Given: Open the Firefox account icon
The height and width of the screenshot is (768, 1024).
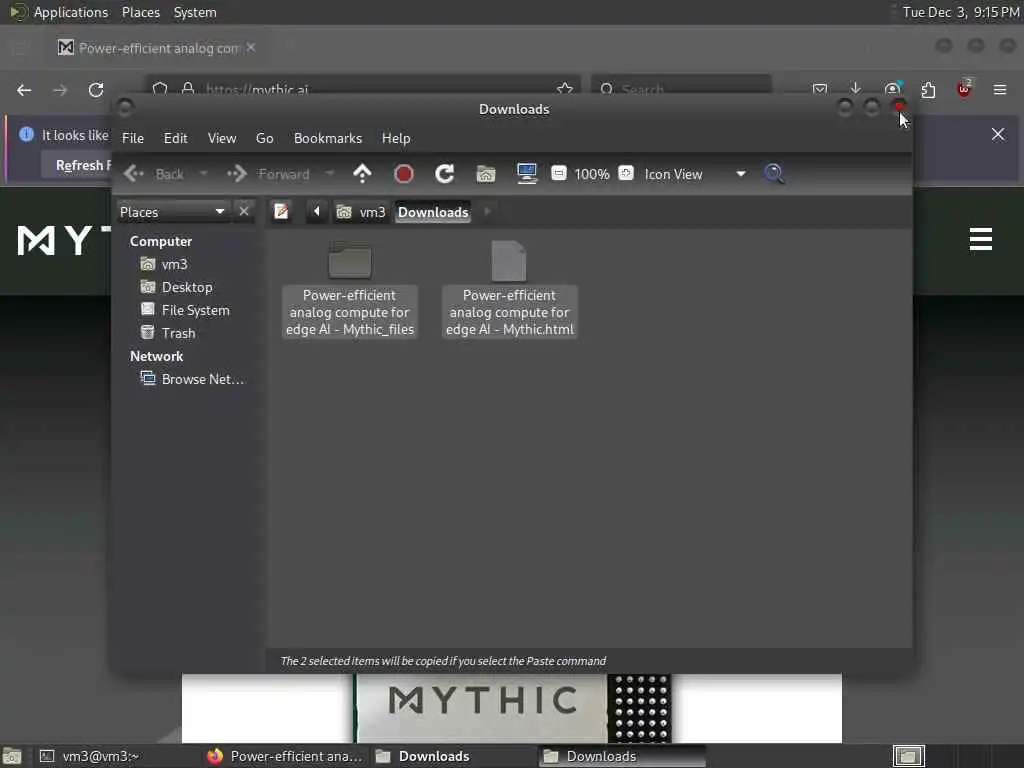Looking at the screenshot, I should pyautogui.click(x=892, y=88).
